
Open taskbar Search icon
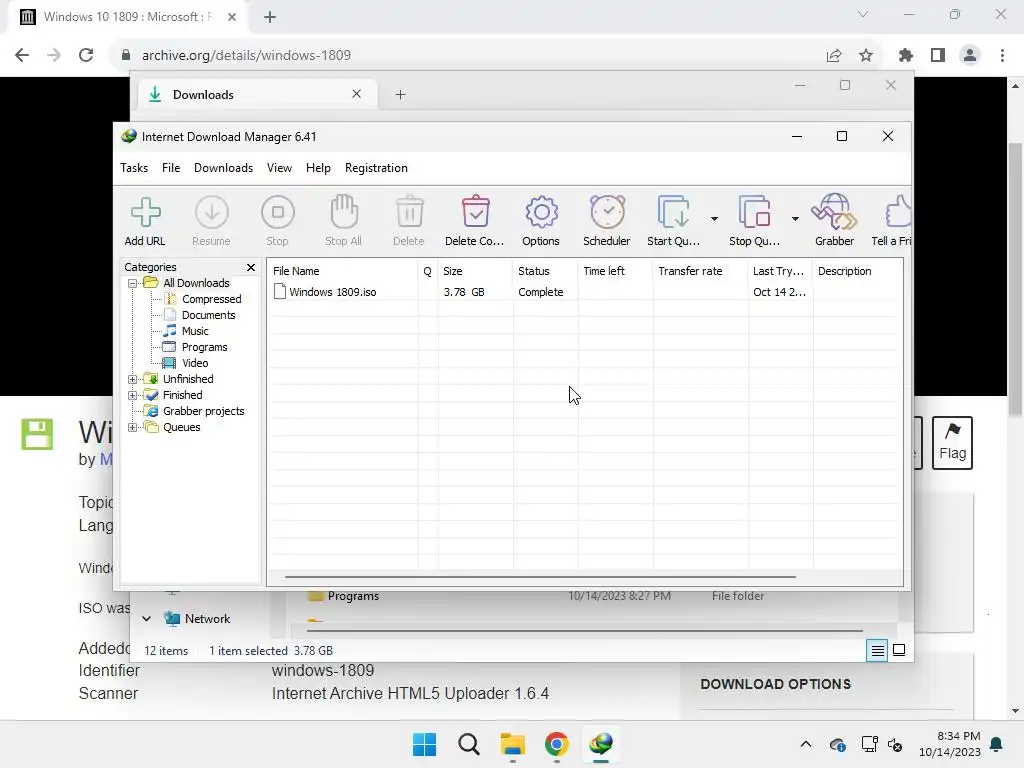click(468, 744)
